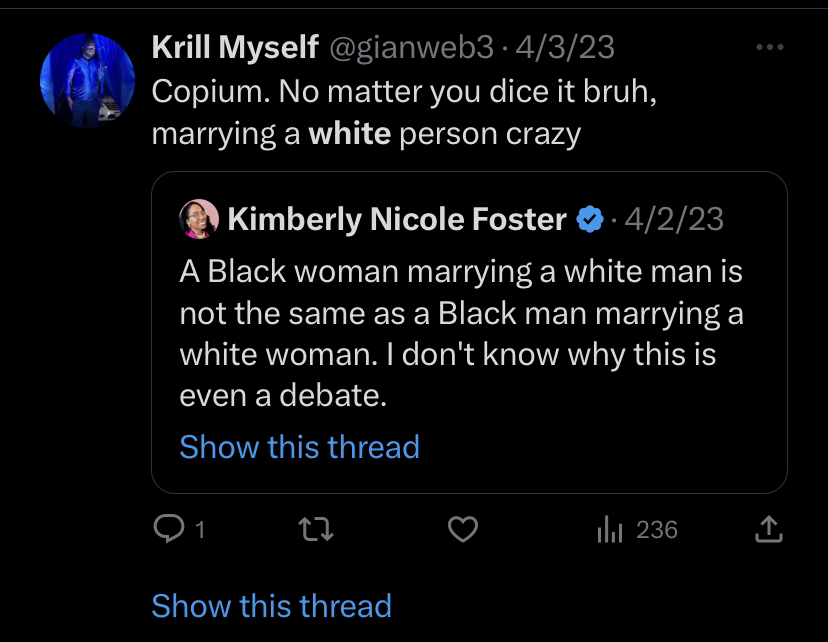The height and width of the screenshot is (642, 828).
Task: Open Kimberly Nicole Foster's small avatar
Action: 199,219
